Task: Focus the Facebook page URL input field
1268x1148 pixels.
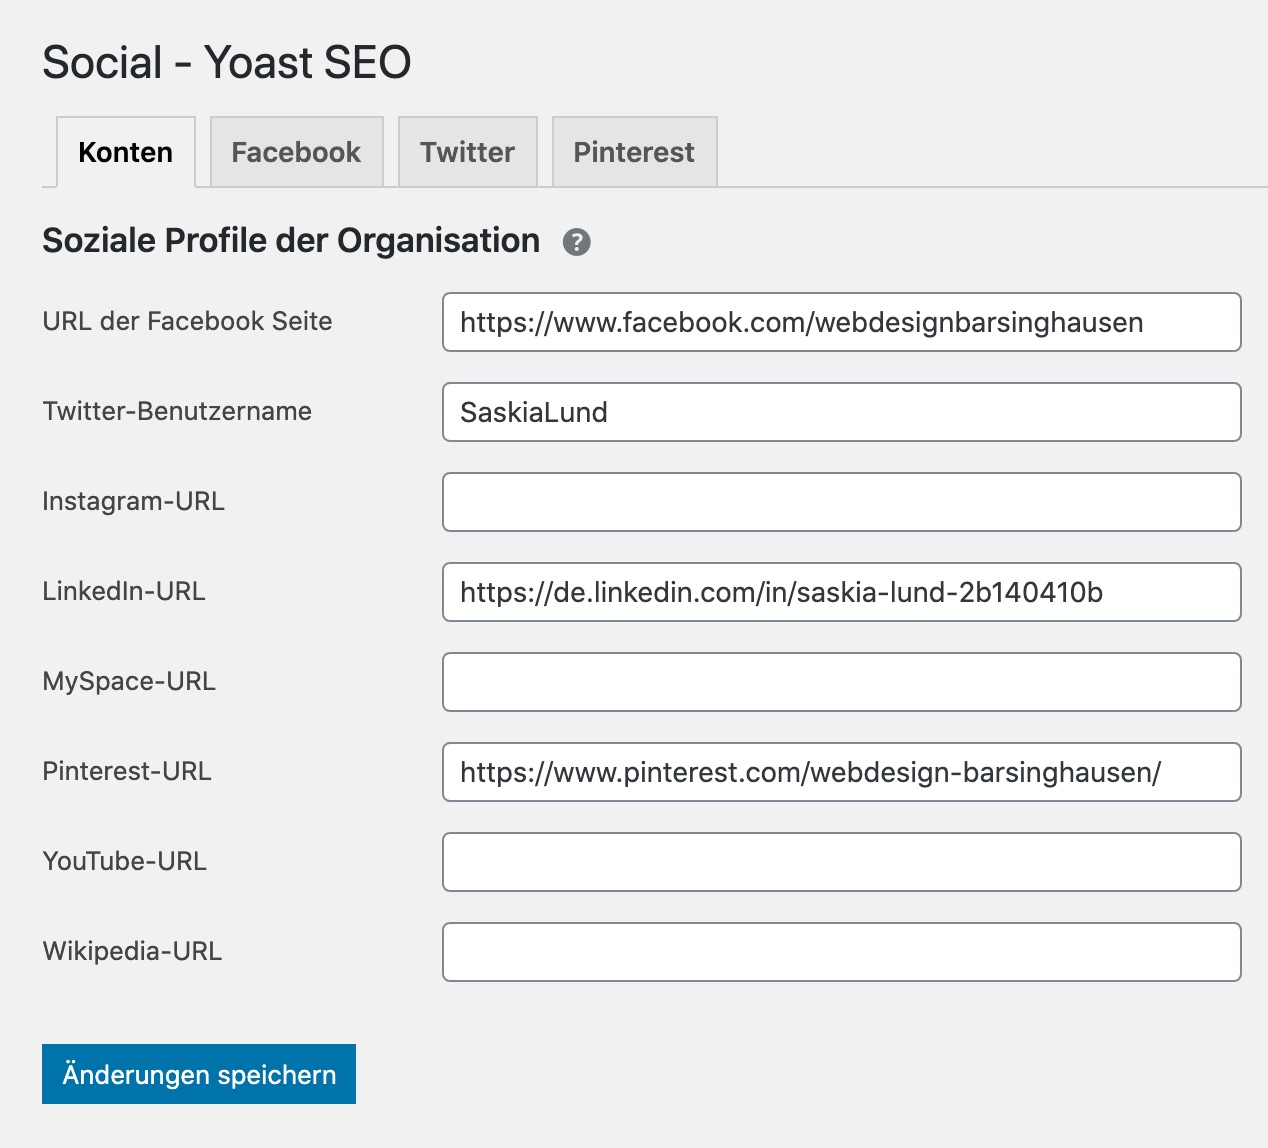Action: coord(841,322)
